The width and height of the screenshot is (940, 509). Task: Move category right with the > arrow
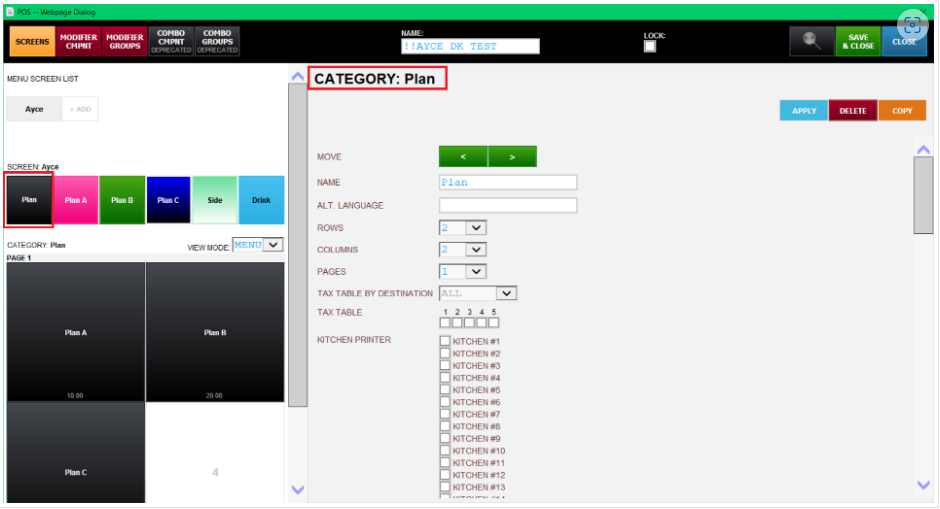[x=512, y=156]
